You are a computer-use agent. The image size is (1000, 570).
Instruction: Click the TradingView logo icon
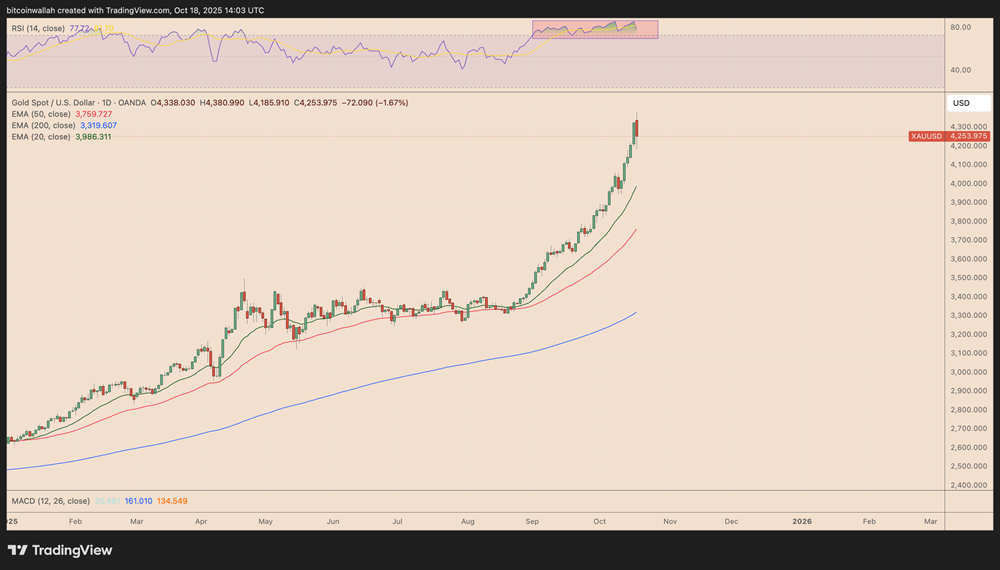[x=18, y=550]
